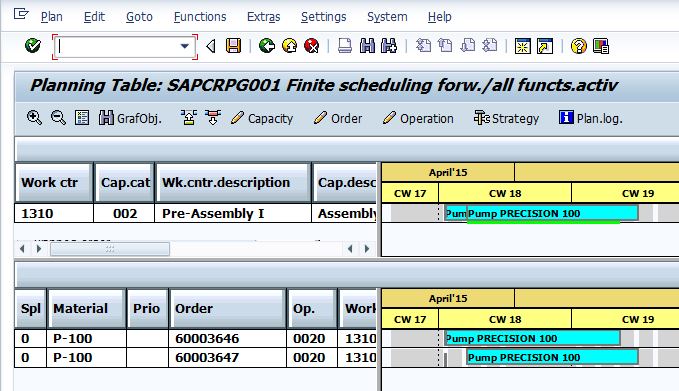Select the Order column header
This screenshot has width=679, height=391.
228,308
